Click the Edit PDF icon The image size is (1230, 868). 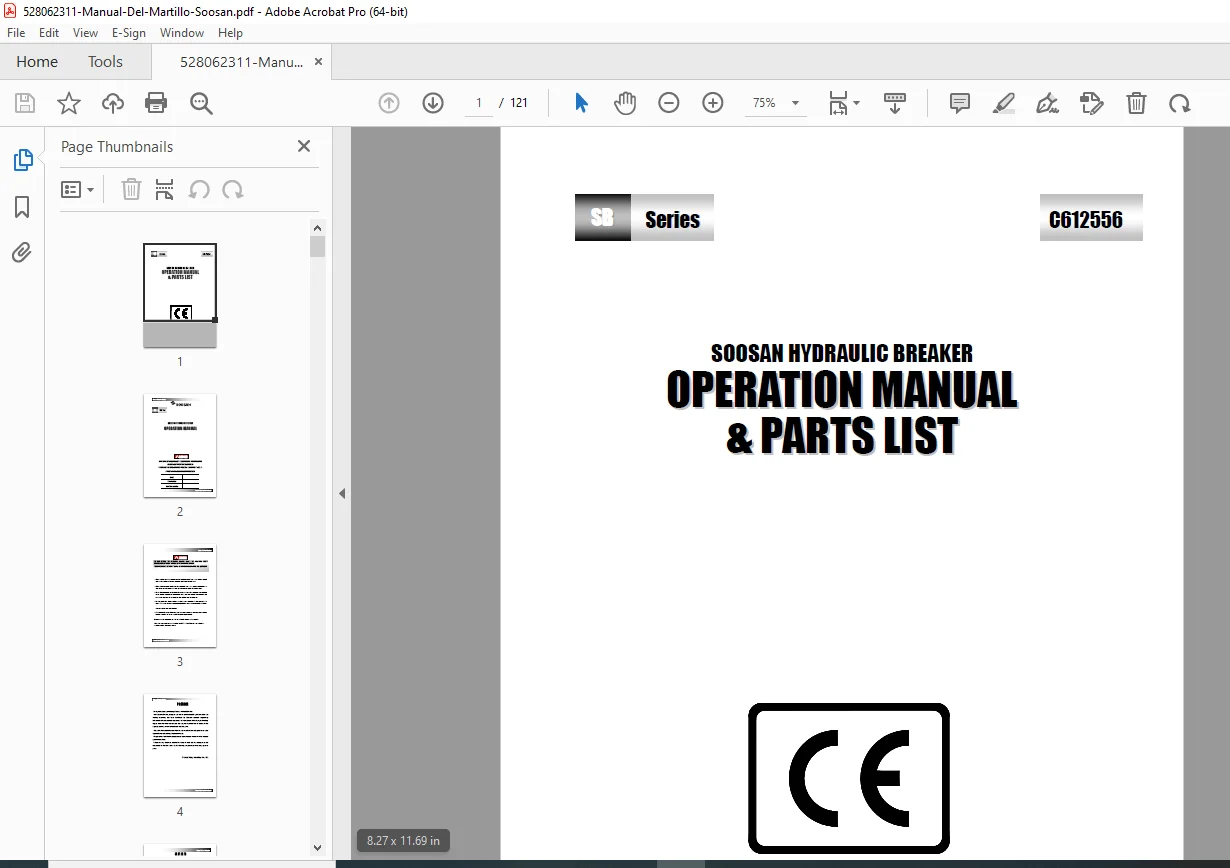[1091, 103]
